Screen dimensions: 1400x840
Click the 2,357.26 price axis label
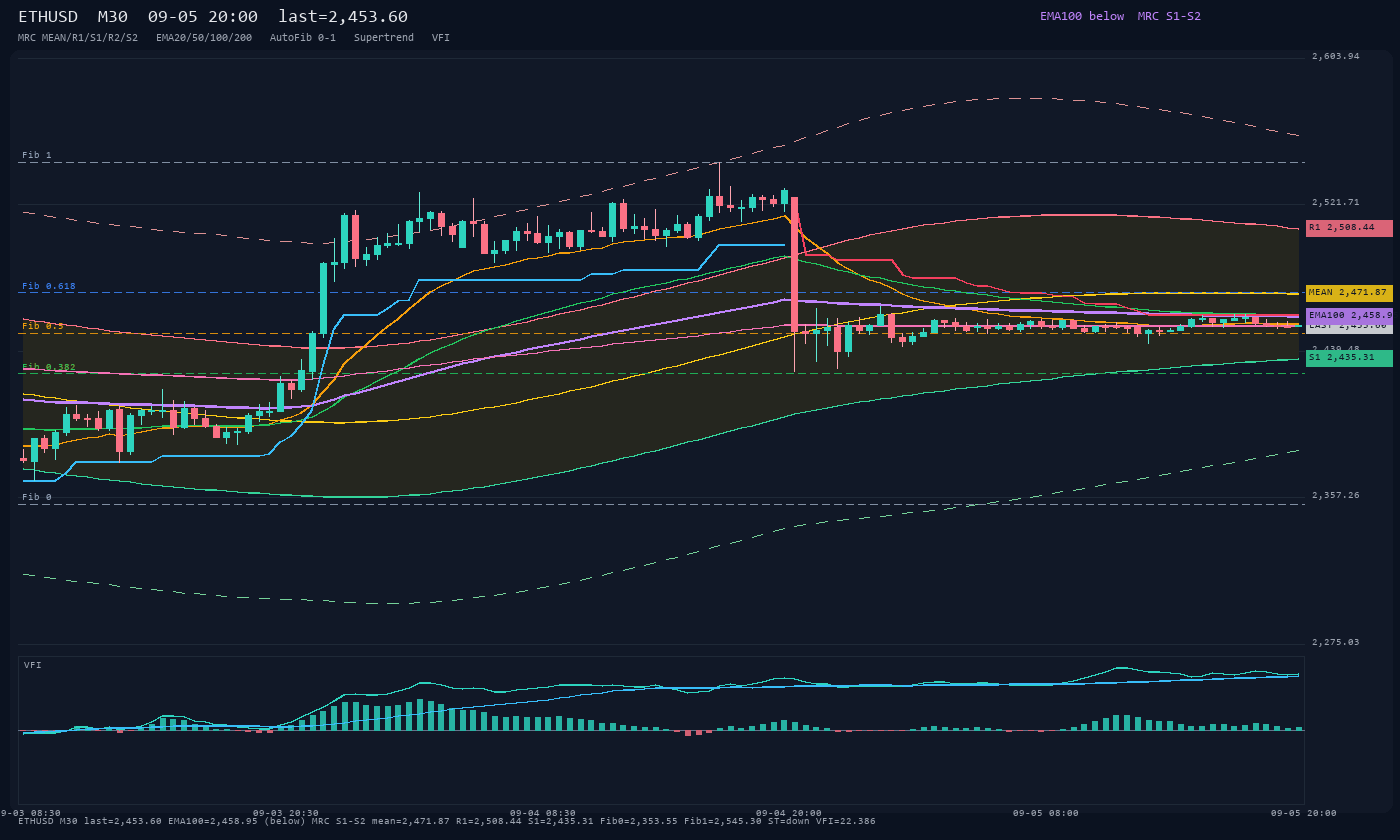click(x=1336, y=495)
